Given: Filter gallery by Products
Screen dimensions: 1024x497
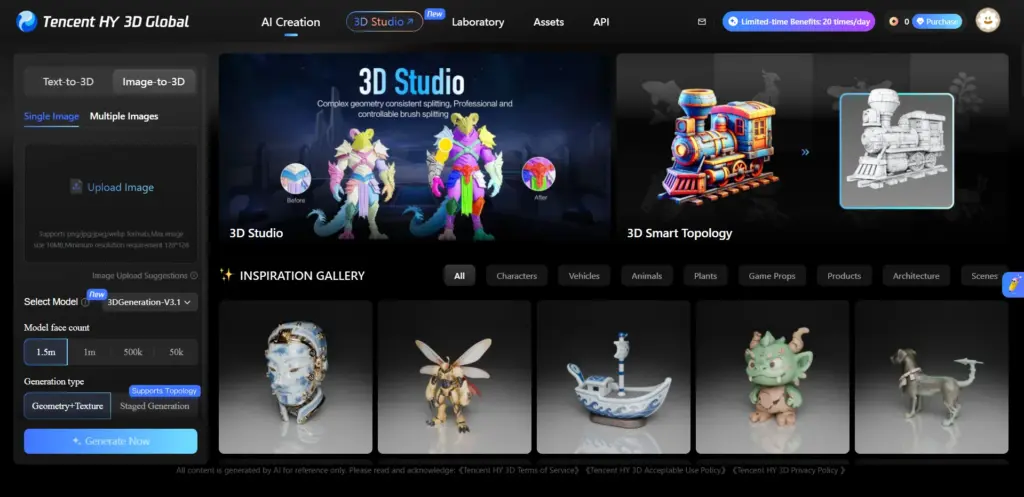Looking at the screenshot, I should (x=844, y=276).
